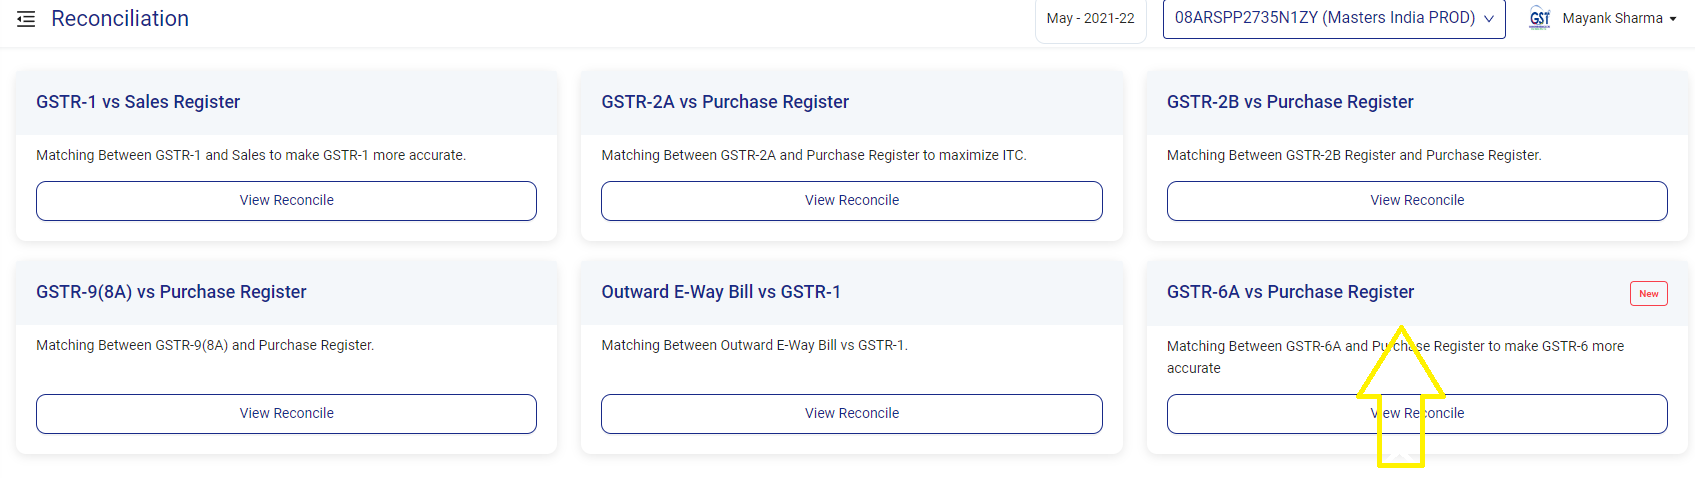View Reconcile for Outward E-Way Bill
The image size is (1695, 478).
pyautogui.click(x=851, y=414)
